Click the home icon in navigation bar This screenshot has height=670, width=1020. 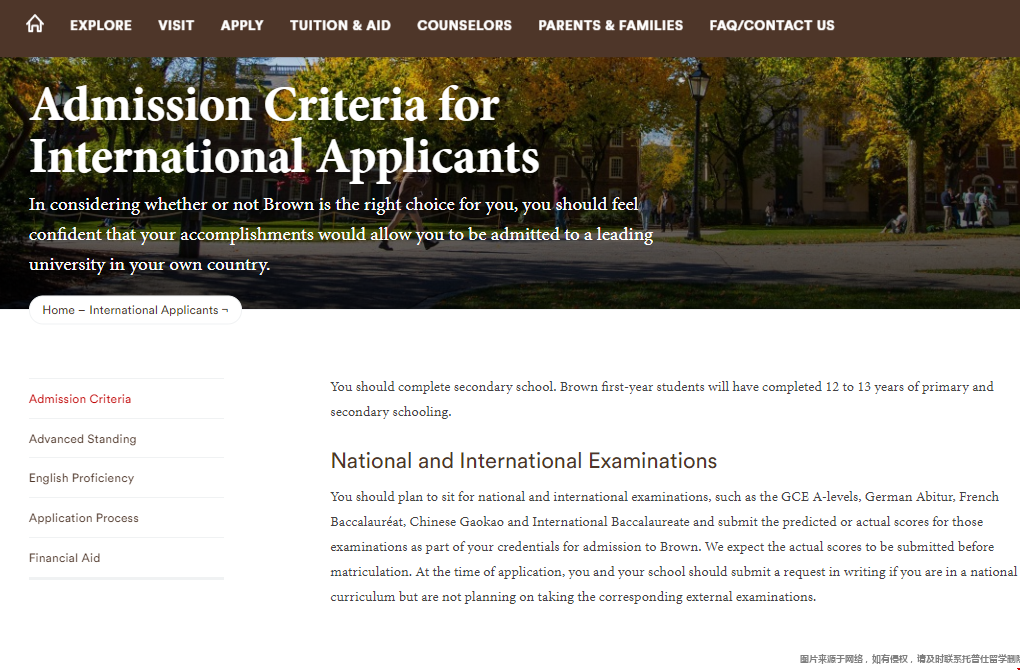(35, 24)
